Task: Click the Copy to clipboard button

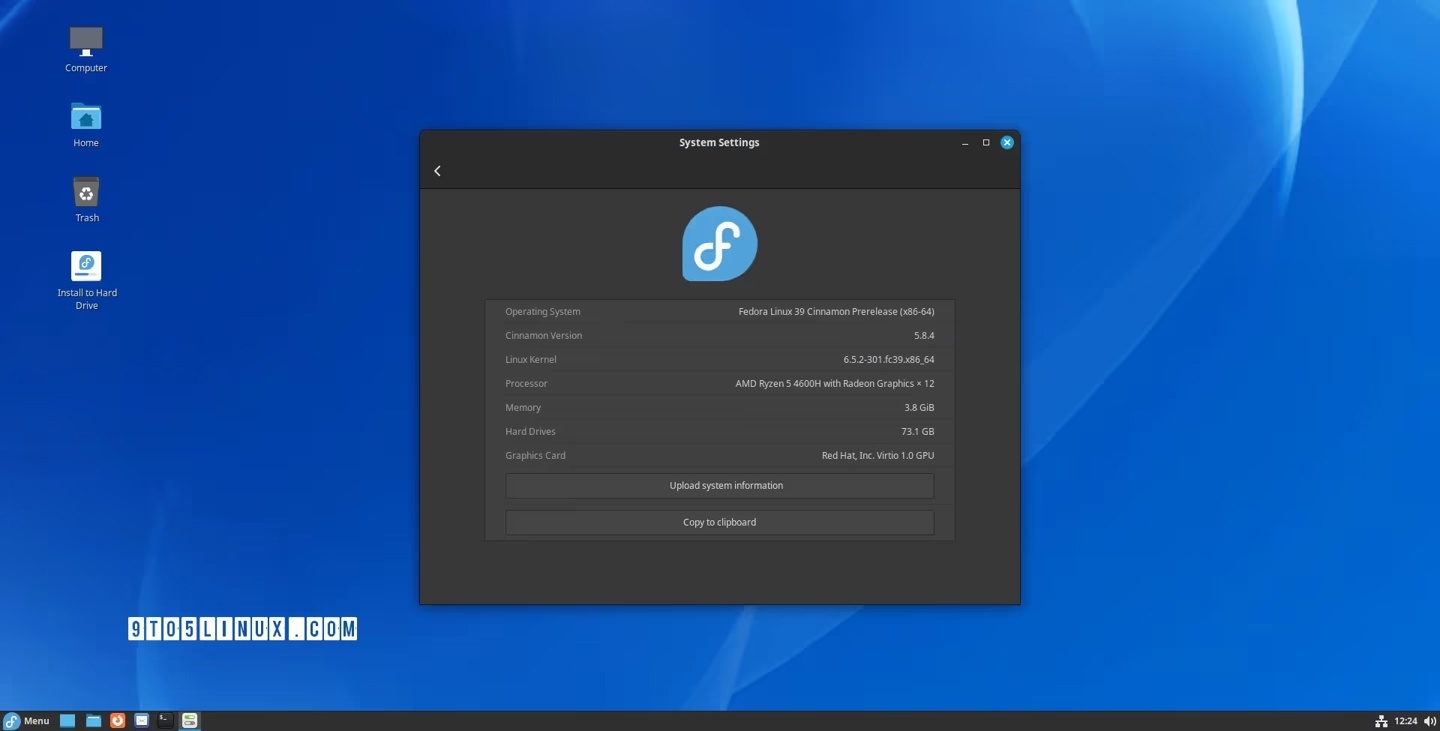Action: point(720,522)
